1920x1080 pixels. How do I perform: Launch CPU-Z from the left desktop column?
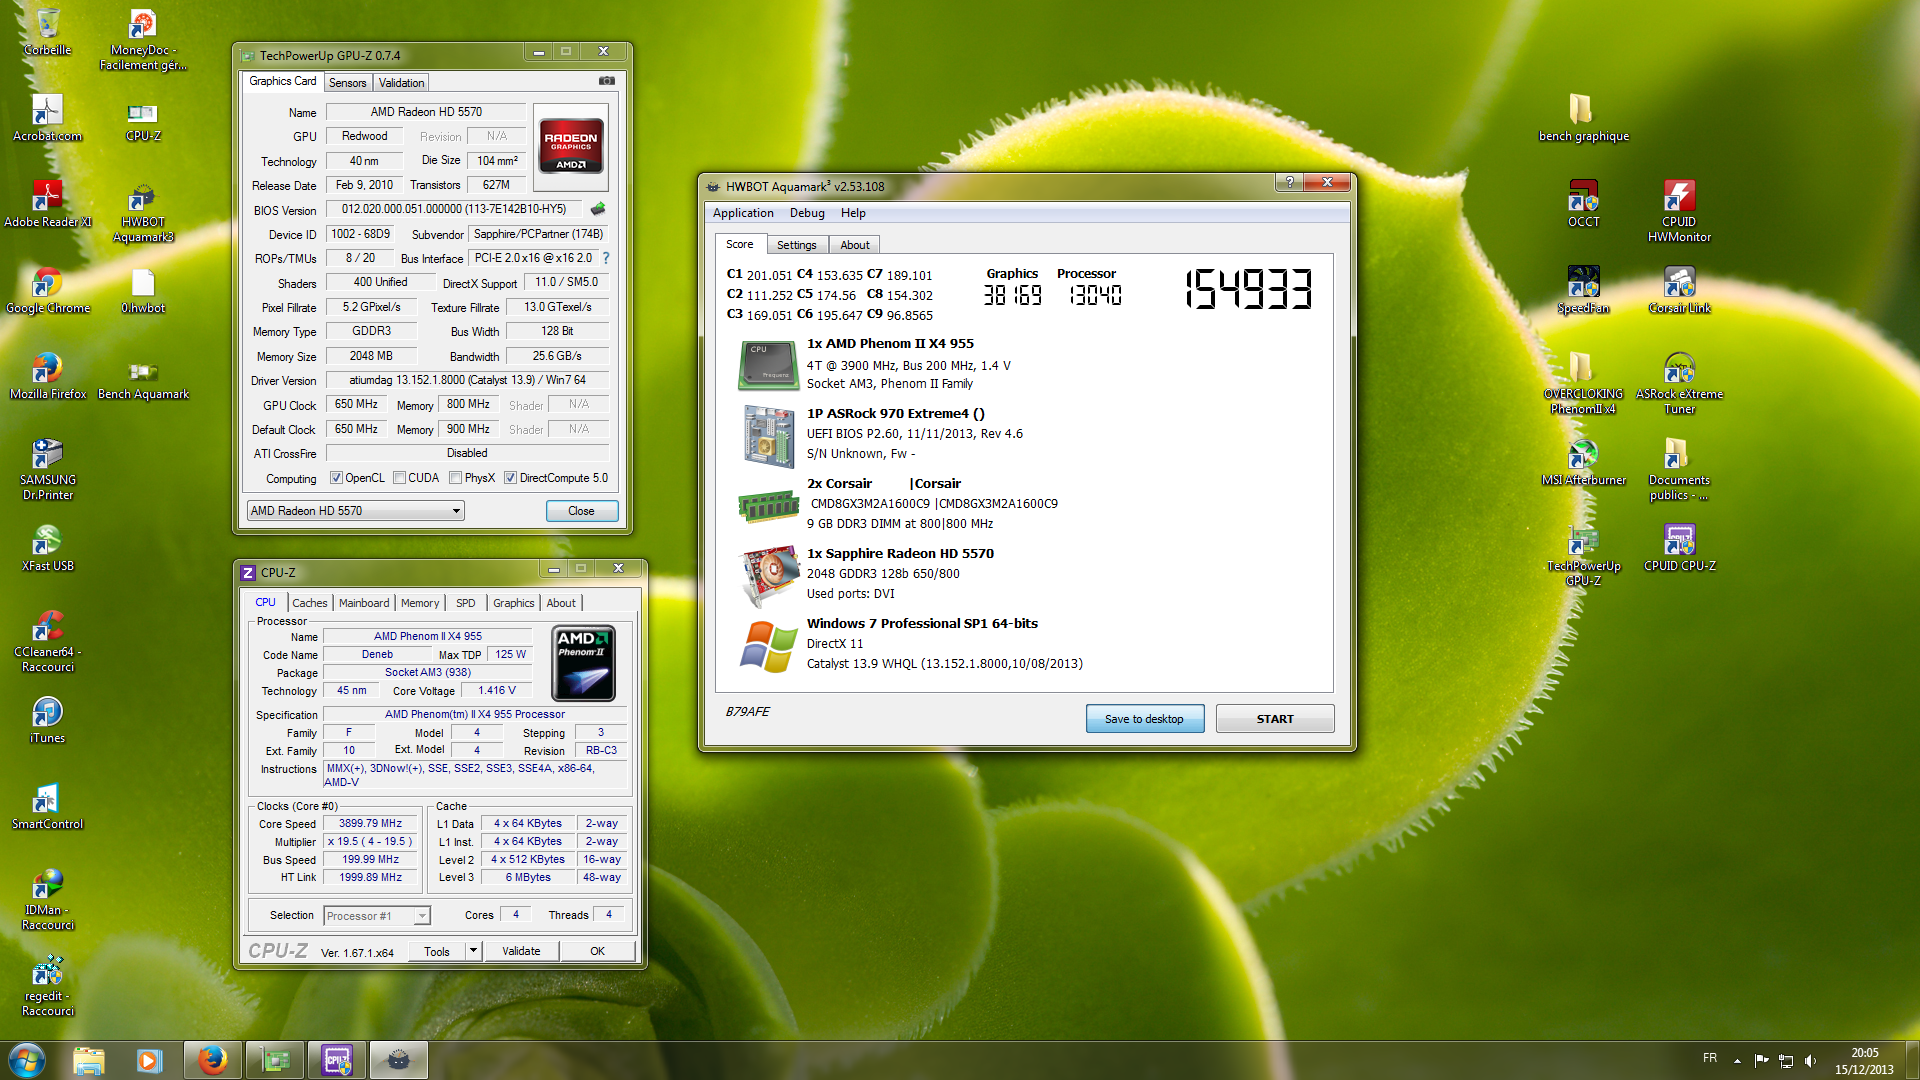point(143,120)
